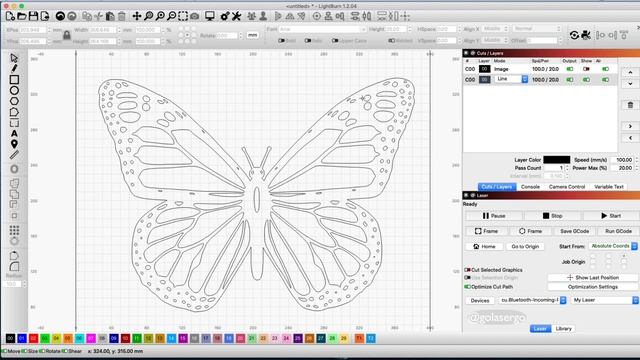
Task: Toggle Air switch on the Image layer
Action: click(x=606, y=69)
